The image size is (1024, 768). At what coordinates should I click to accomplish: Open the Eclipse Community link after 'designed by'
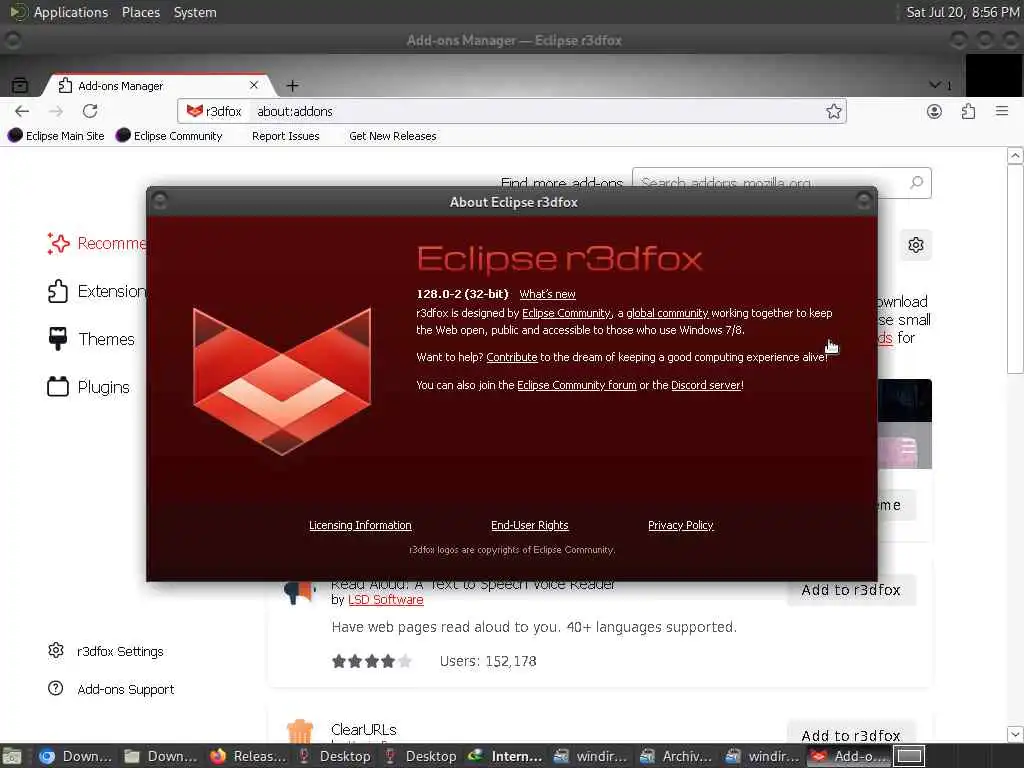566,313
